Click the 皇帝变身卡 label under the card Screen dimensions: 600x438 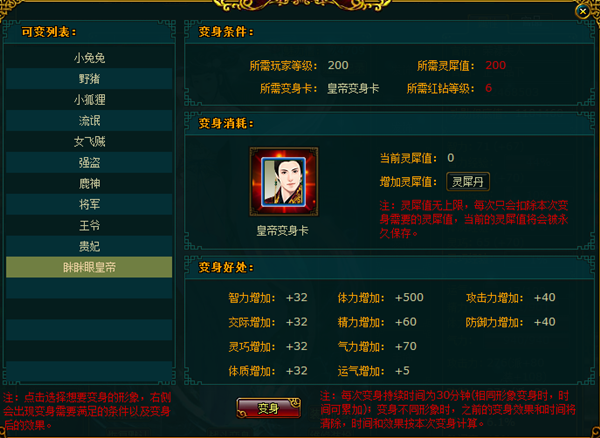282,231
